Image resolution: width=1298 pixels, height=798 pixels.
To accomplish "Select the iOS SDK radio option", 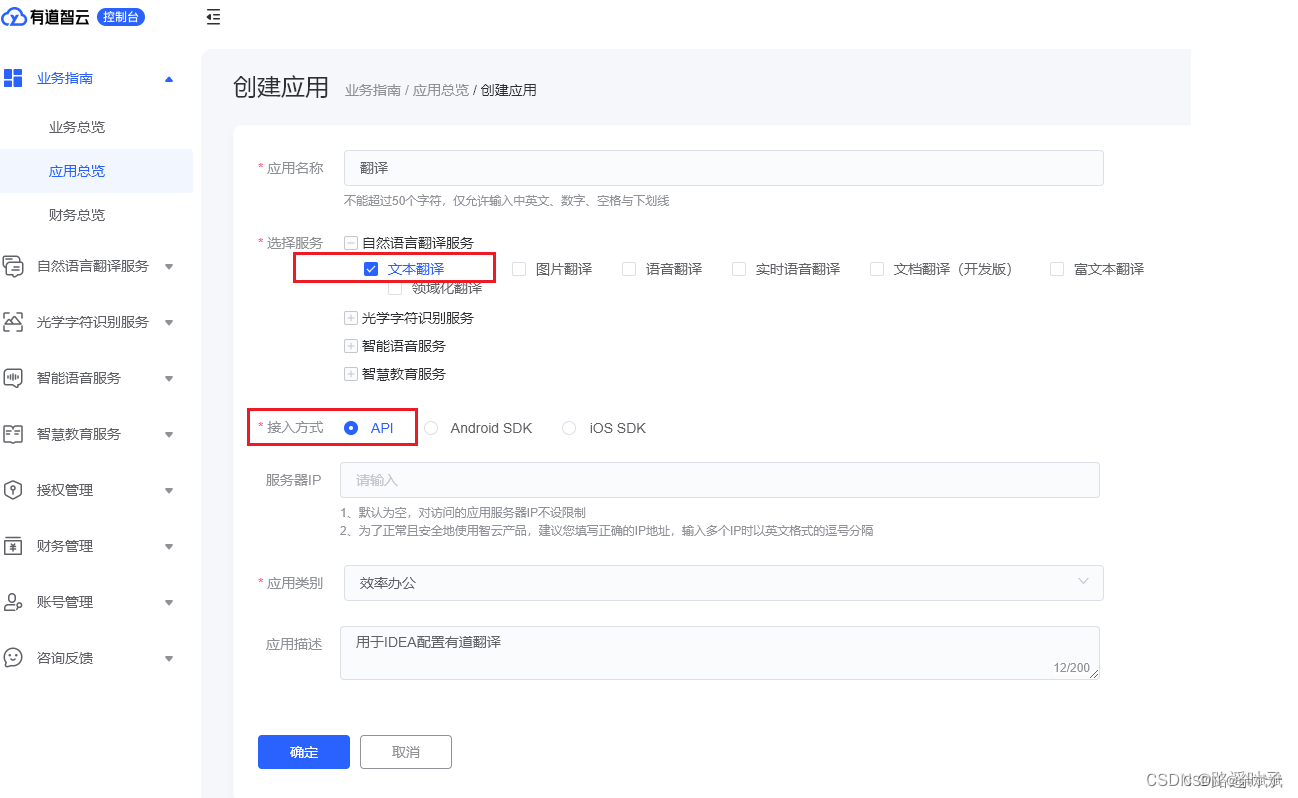I will click(569, 428).
